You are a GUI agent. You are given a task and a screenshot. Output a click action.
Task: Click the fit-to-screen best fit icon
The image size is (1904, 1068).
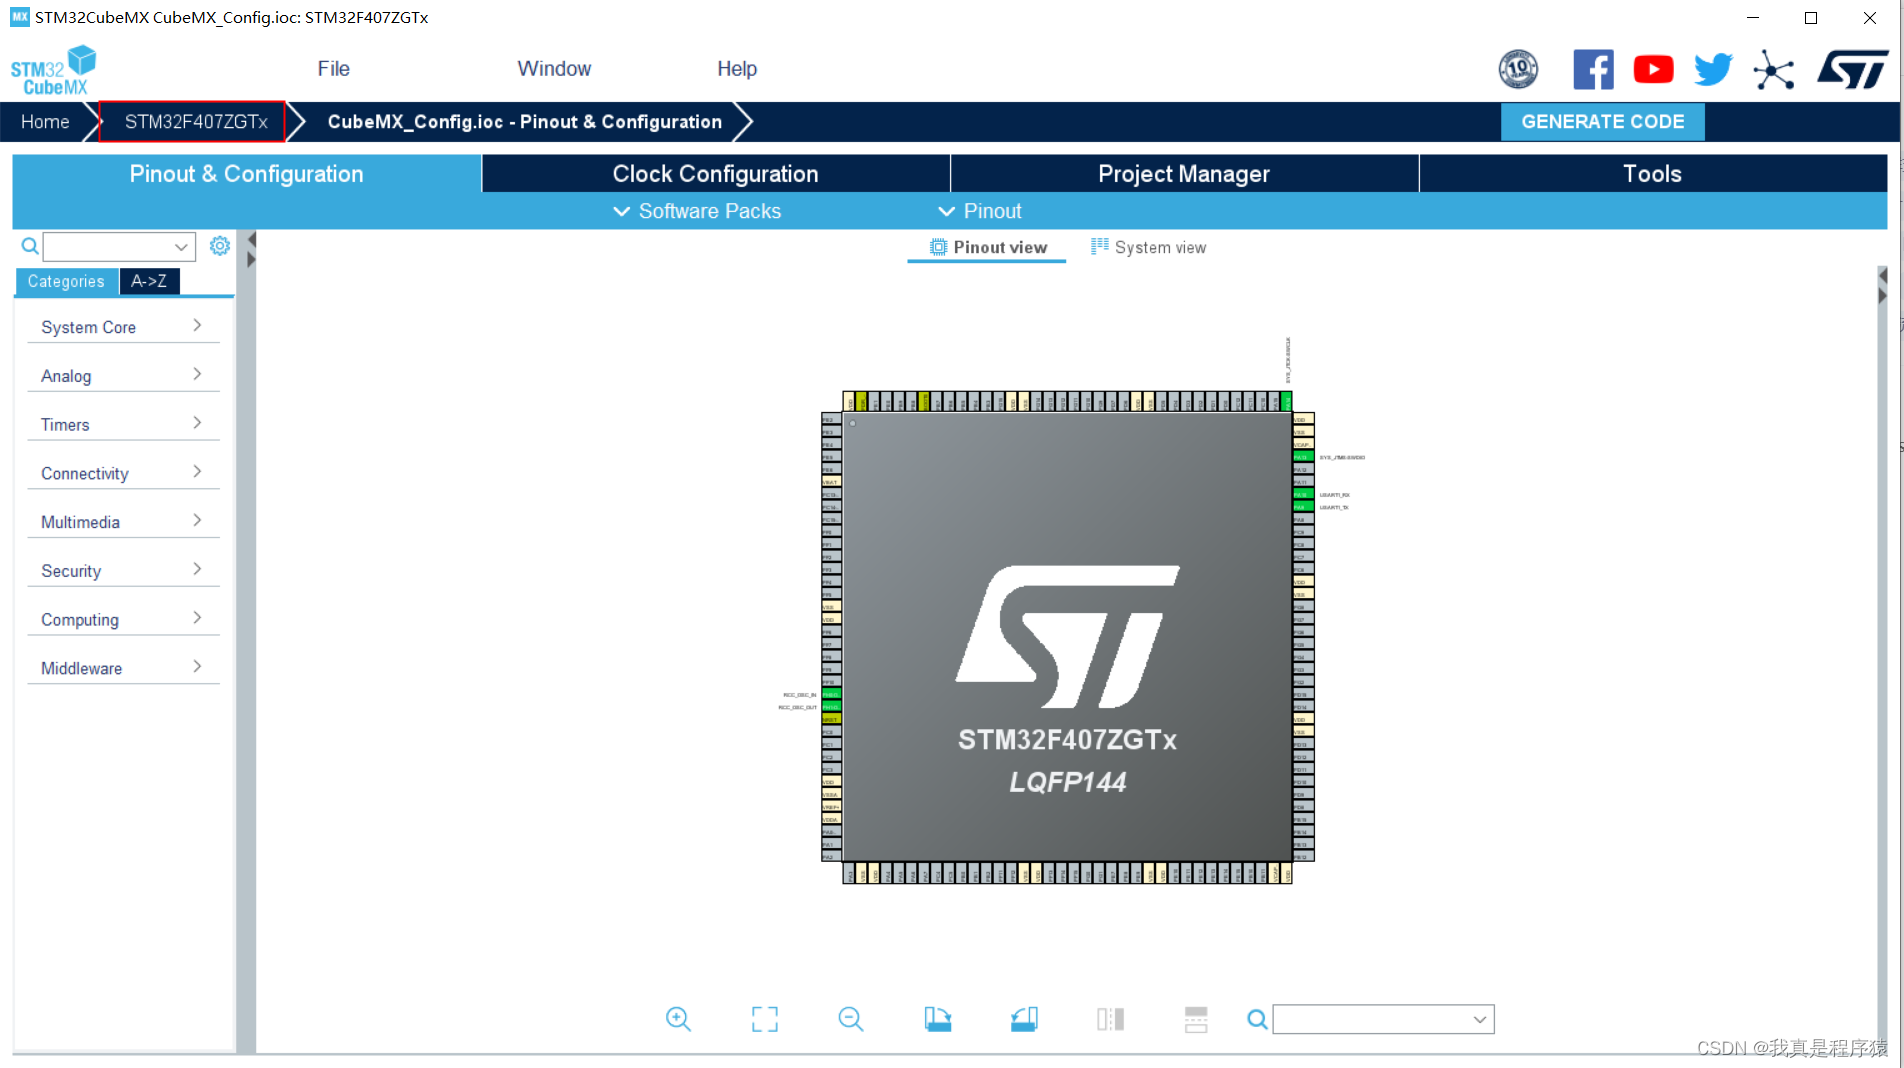(765, 1019)
